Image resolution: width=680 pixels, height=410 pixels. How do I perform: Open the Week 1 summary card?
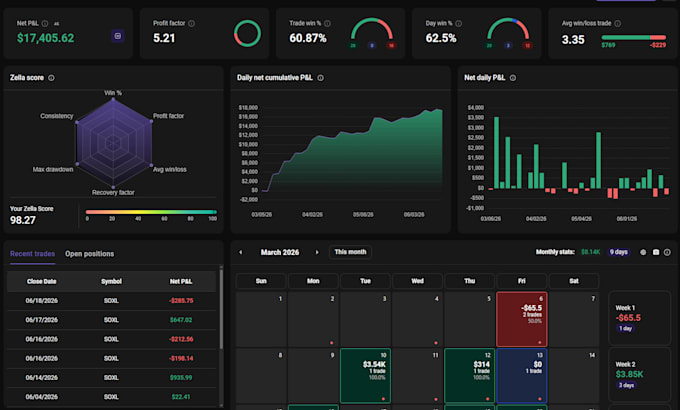640,318
